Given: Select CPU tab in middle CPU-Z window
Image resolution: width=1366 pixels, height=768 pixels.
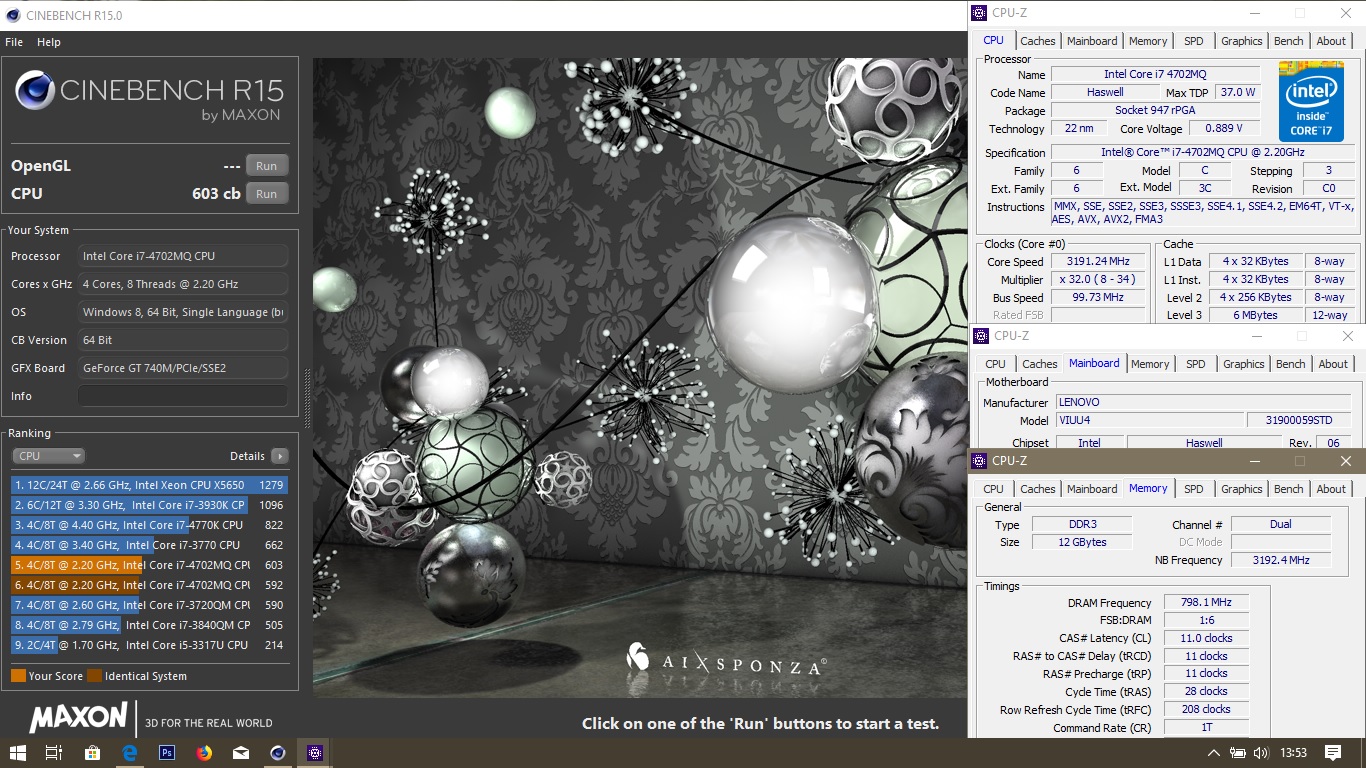Looking at the screenshot, I should pos(995,364).
